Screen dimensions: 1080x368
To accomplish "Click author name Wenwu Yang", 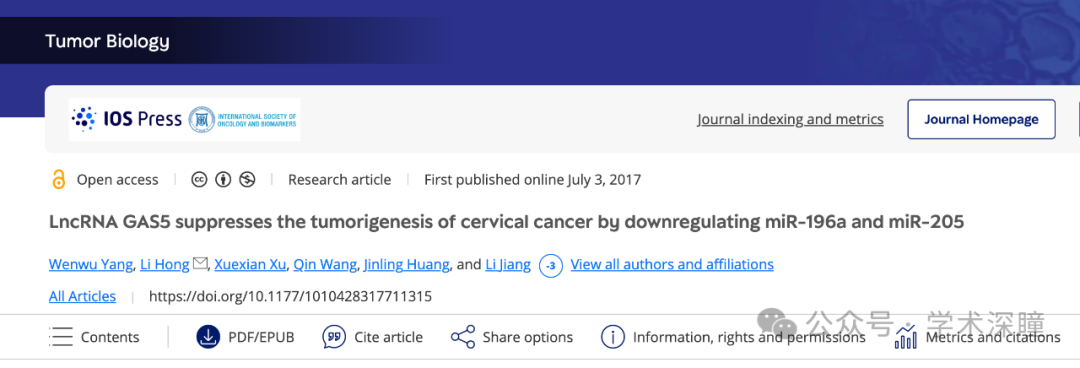I will click(x=90, y=264).
